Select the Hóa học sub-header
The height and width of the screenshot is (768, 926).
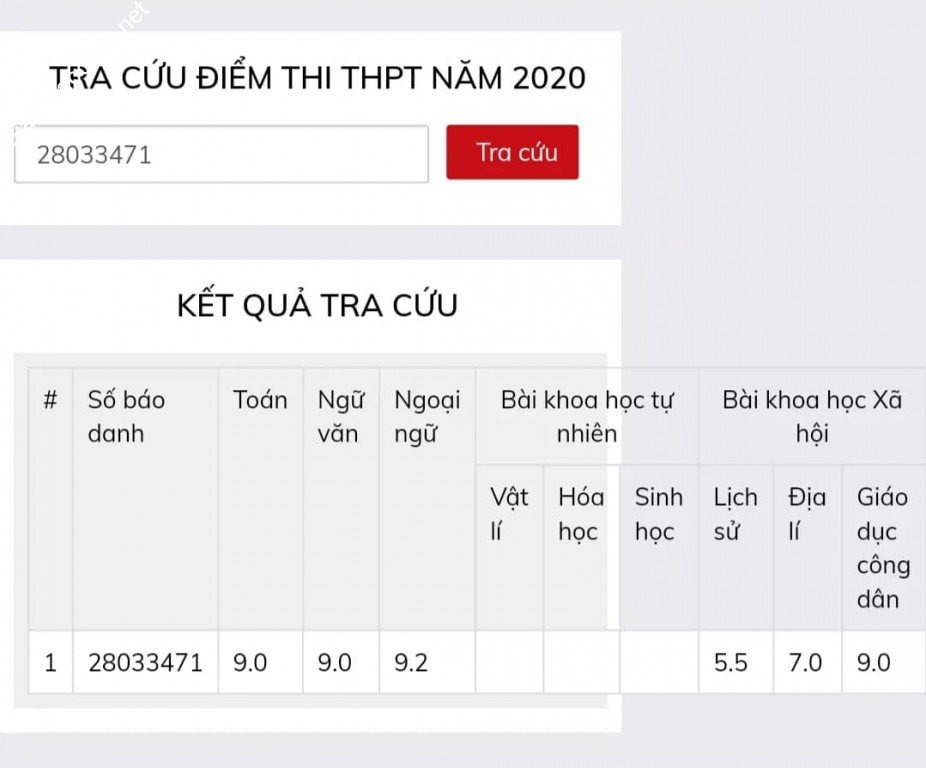click(580, 514)
